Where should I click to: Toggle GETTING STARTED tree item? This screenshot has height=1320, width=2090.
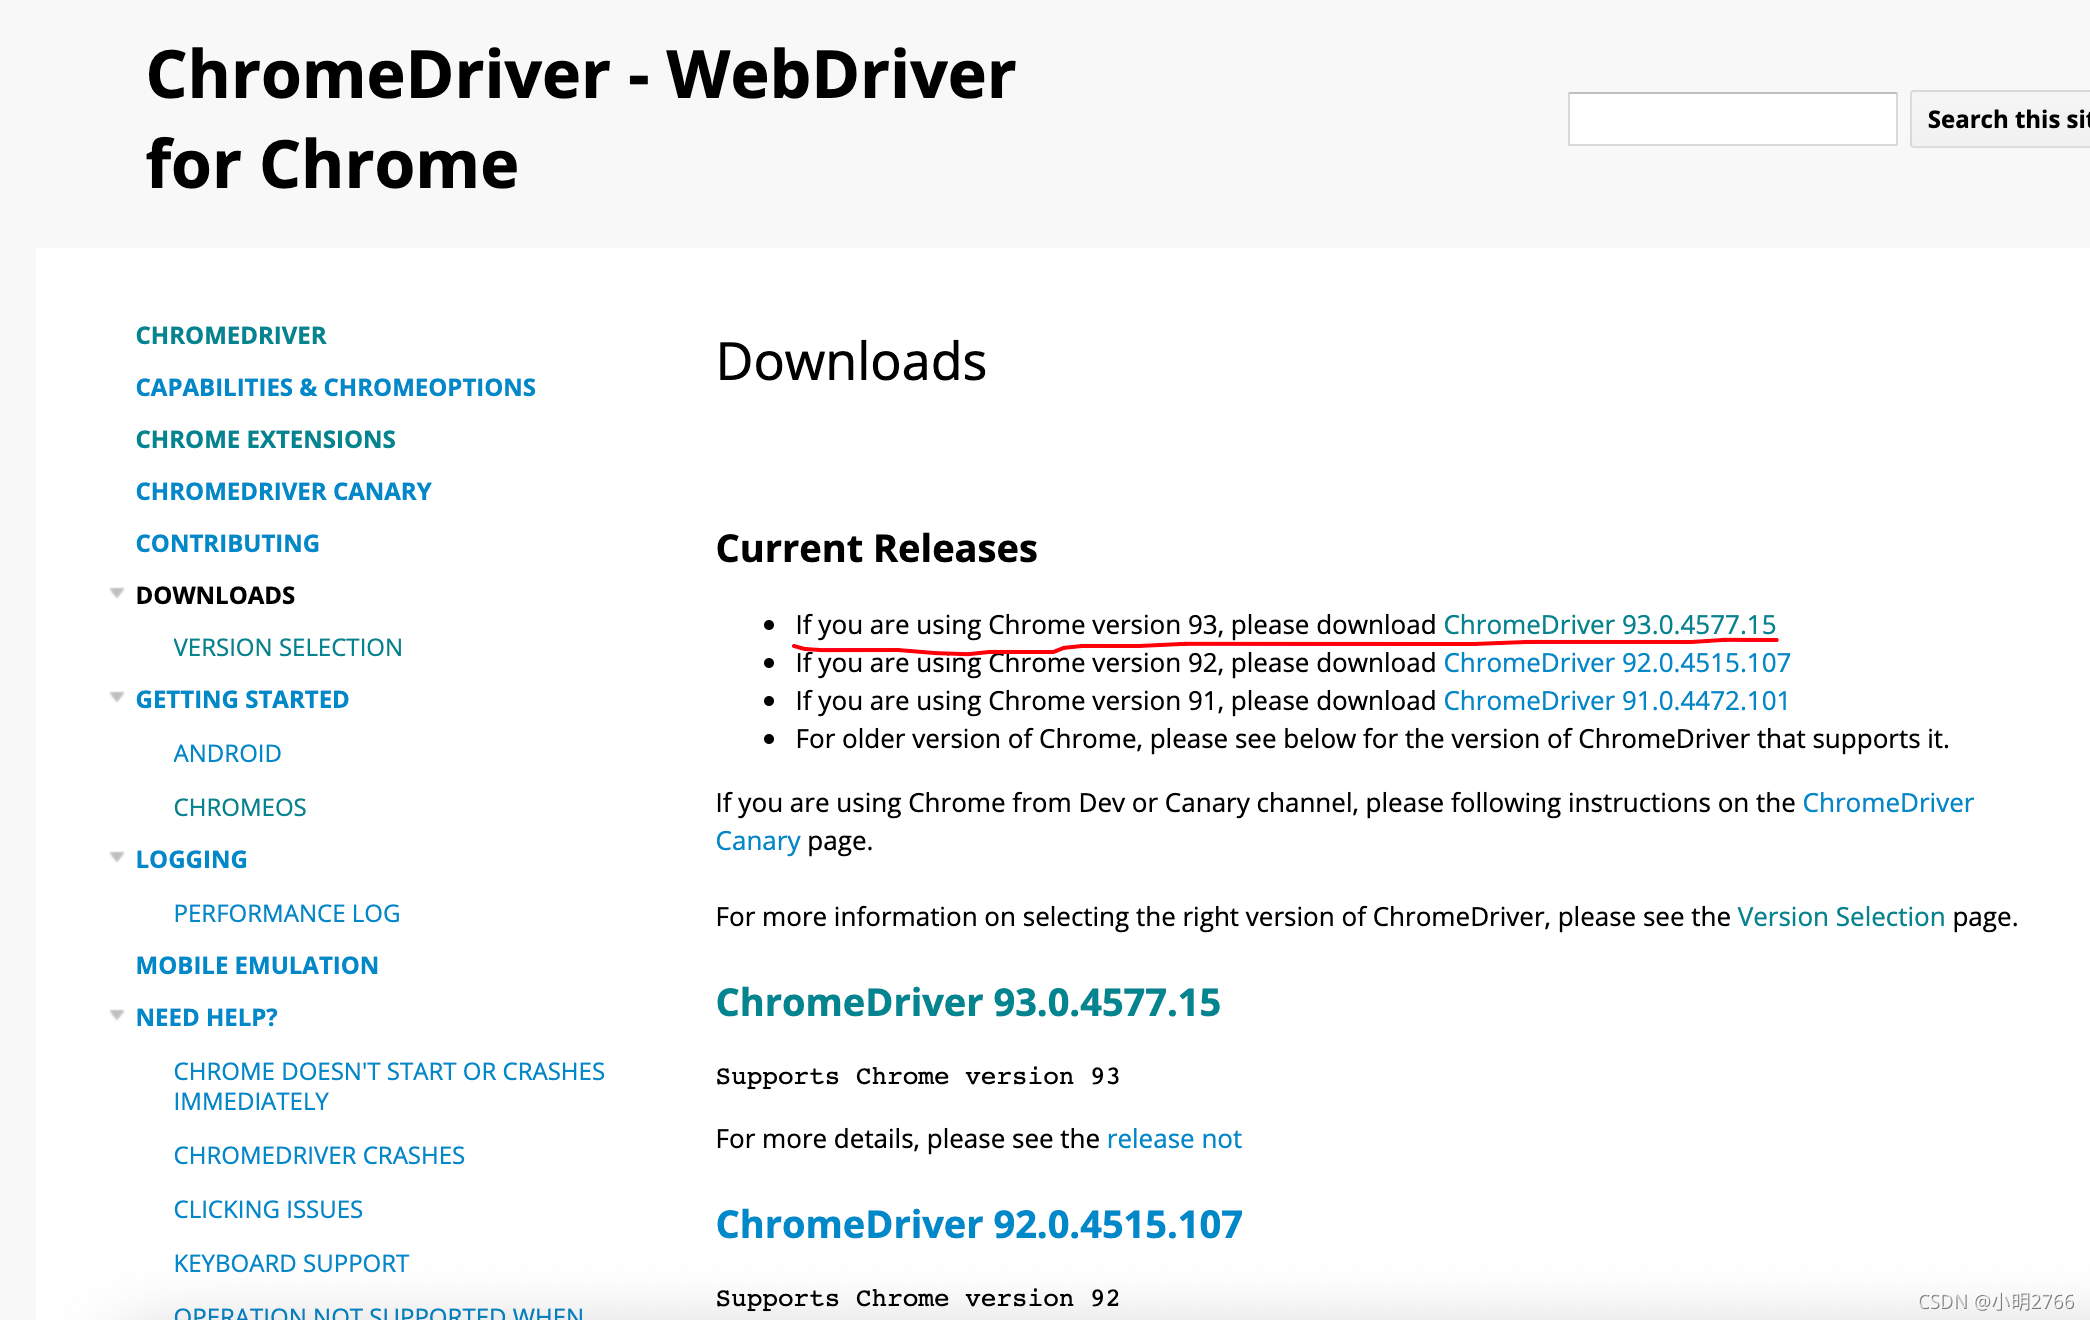click(x=117, y=698)
